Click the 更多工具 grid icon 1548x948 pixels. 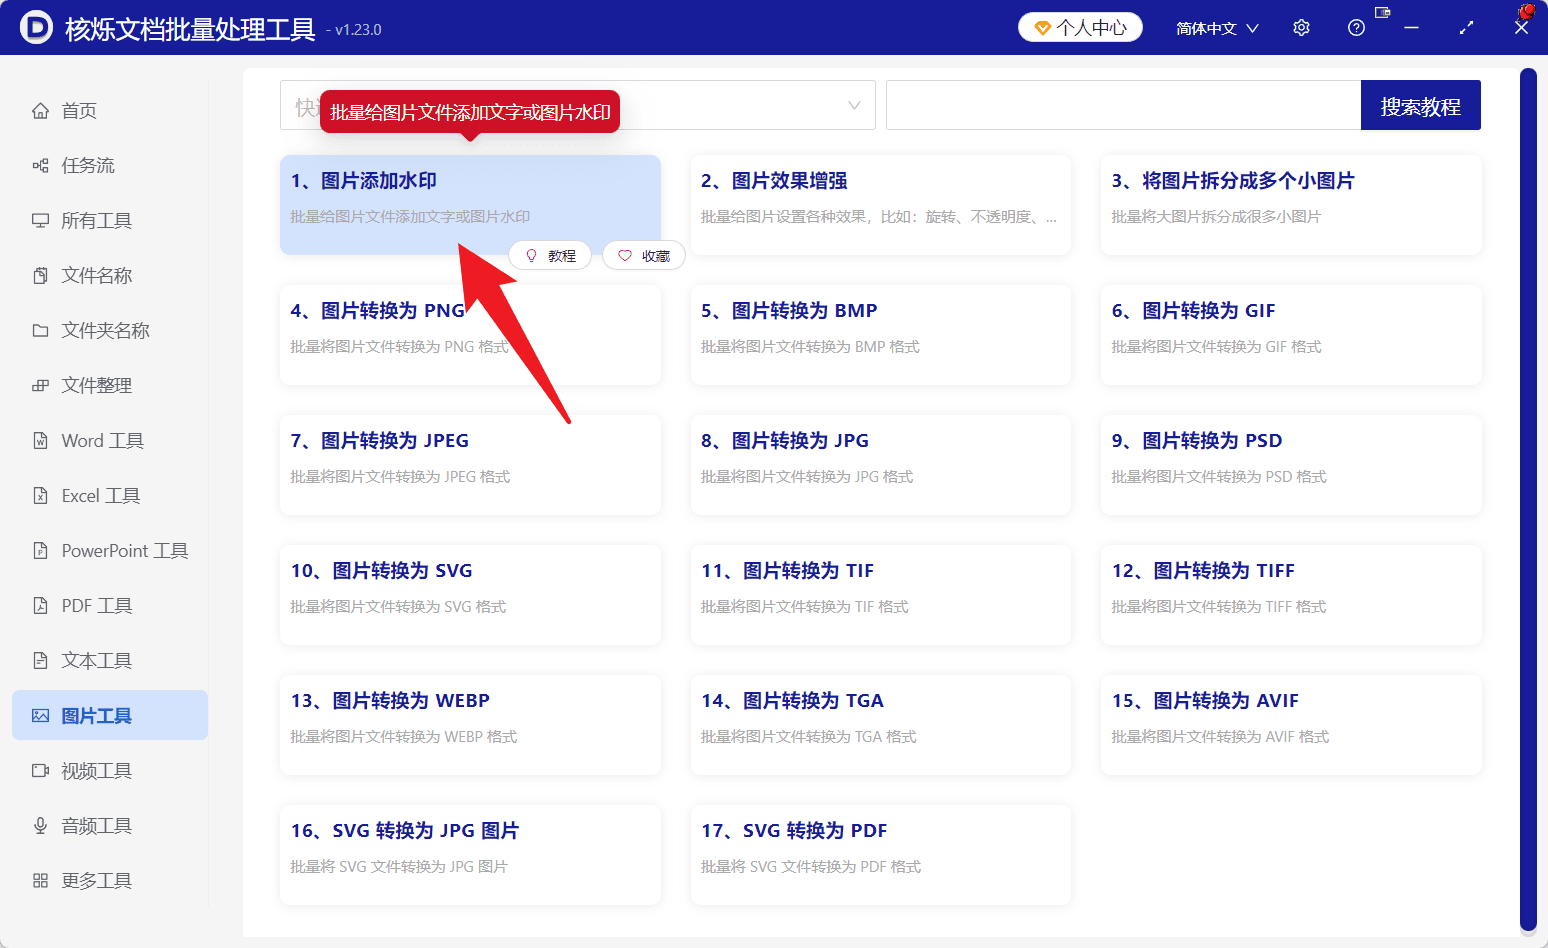click(40, 881)
